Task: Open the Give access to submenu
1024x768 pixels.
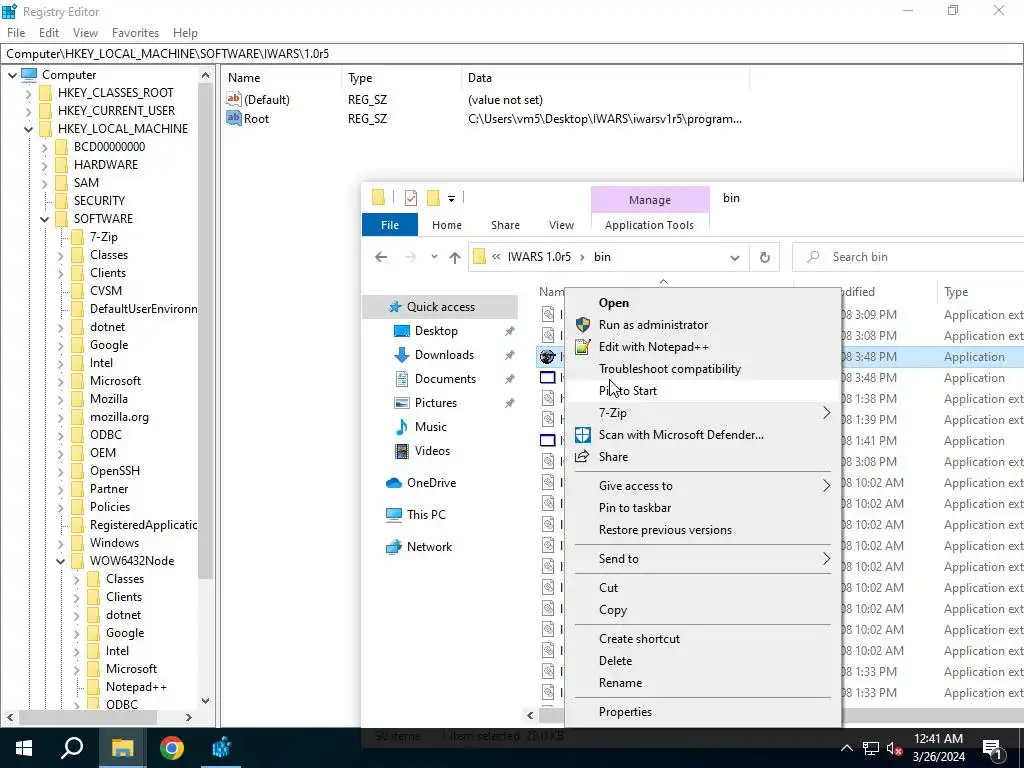Action: [703, 486]
